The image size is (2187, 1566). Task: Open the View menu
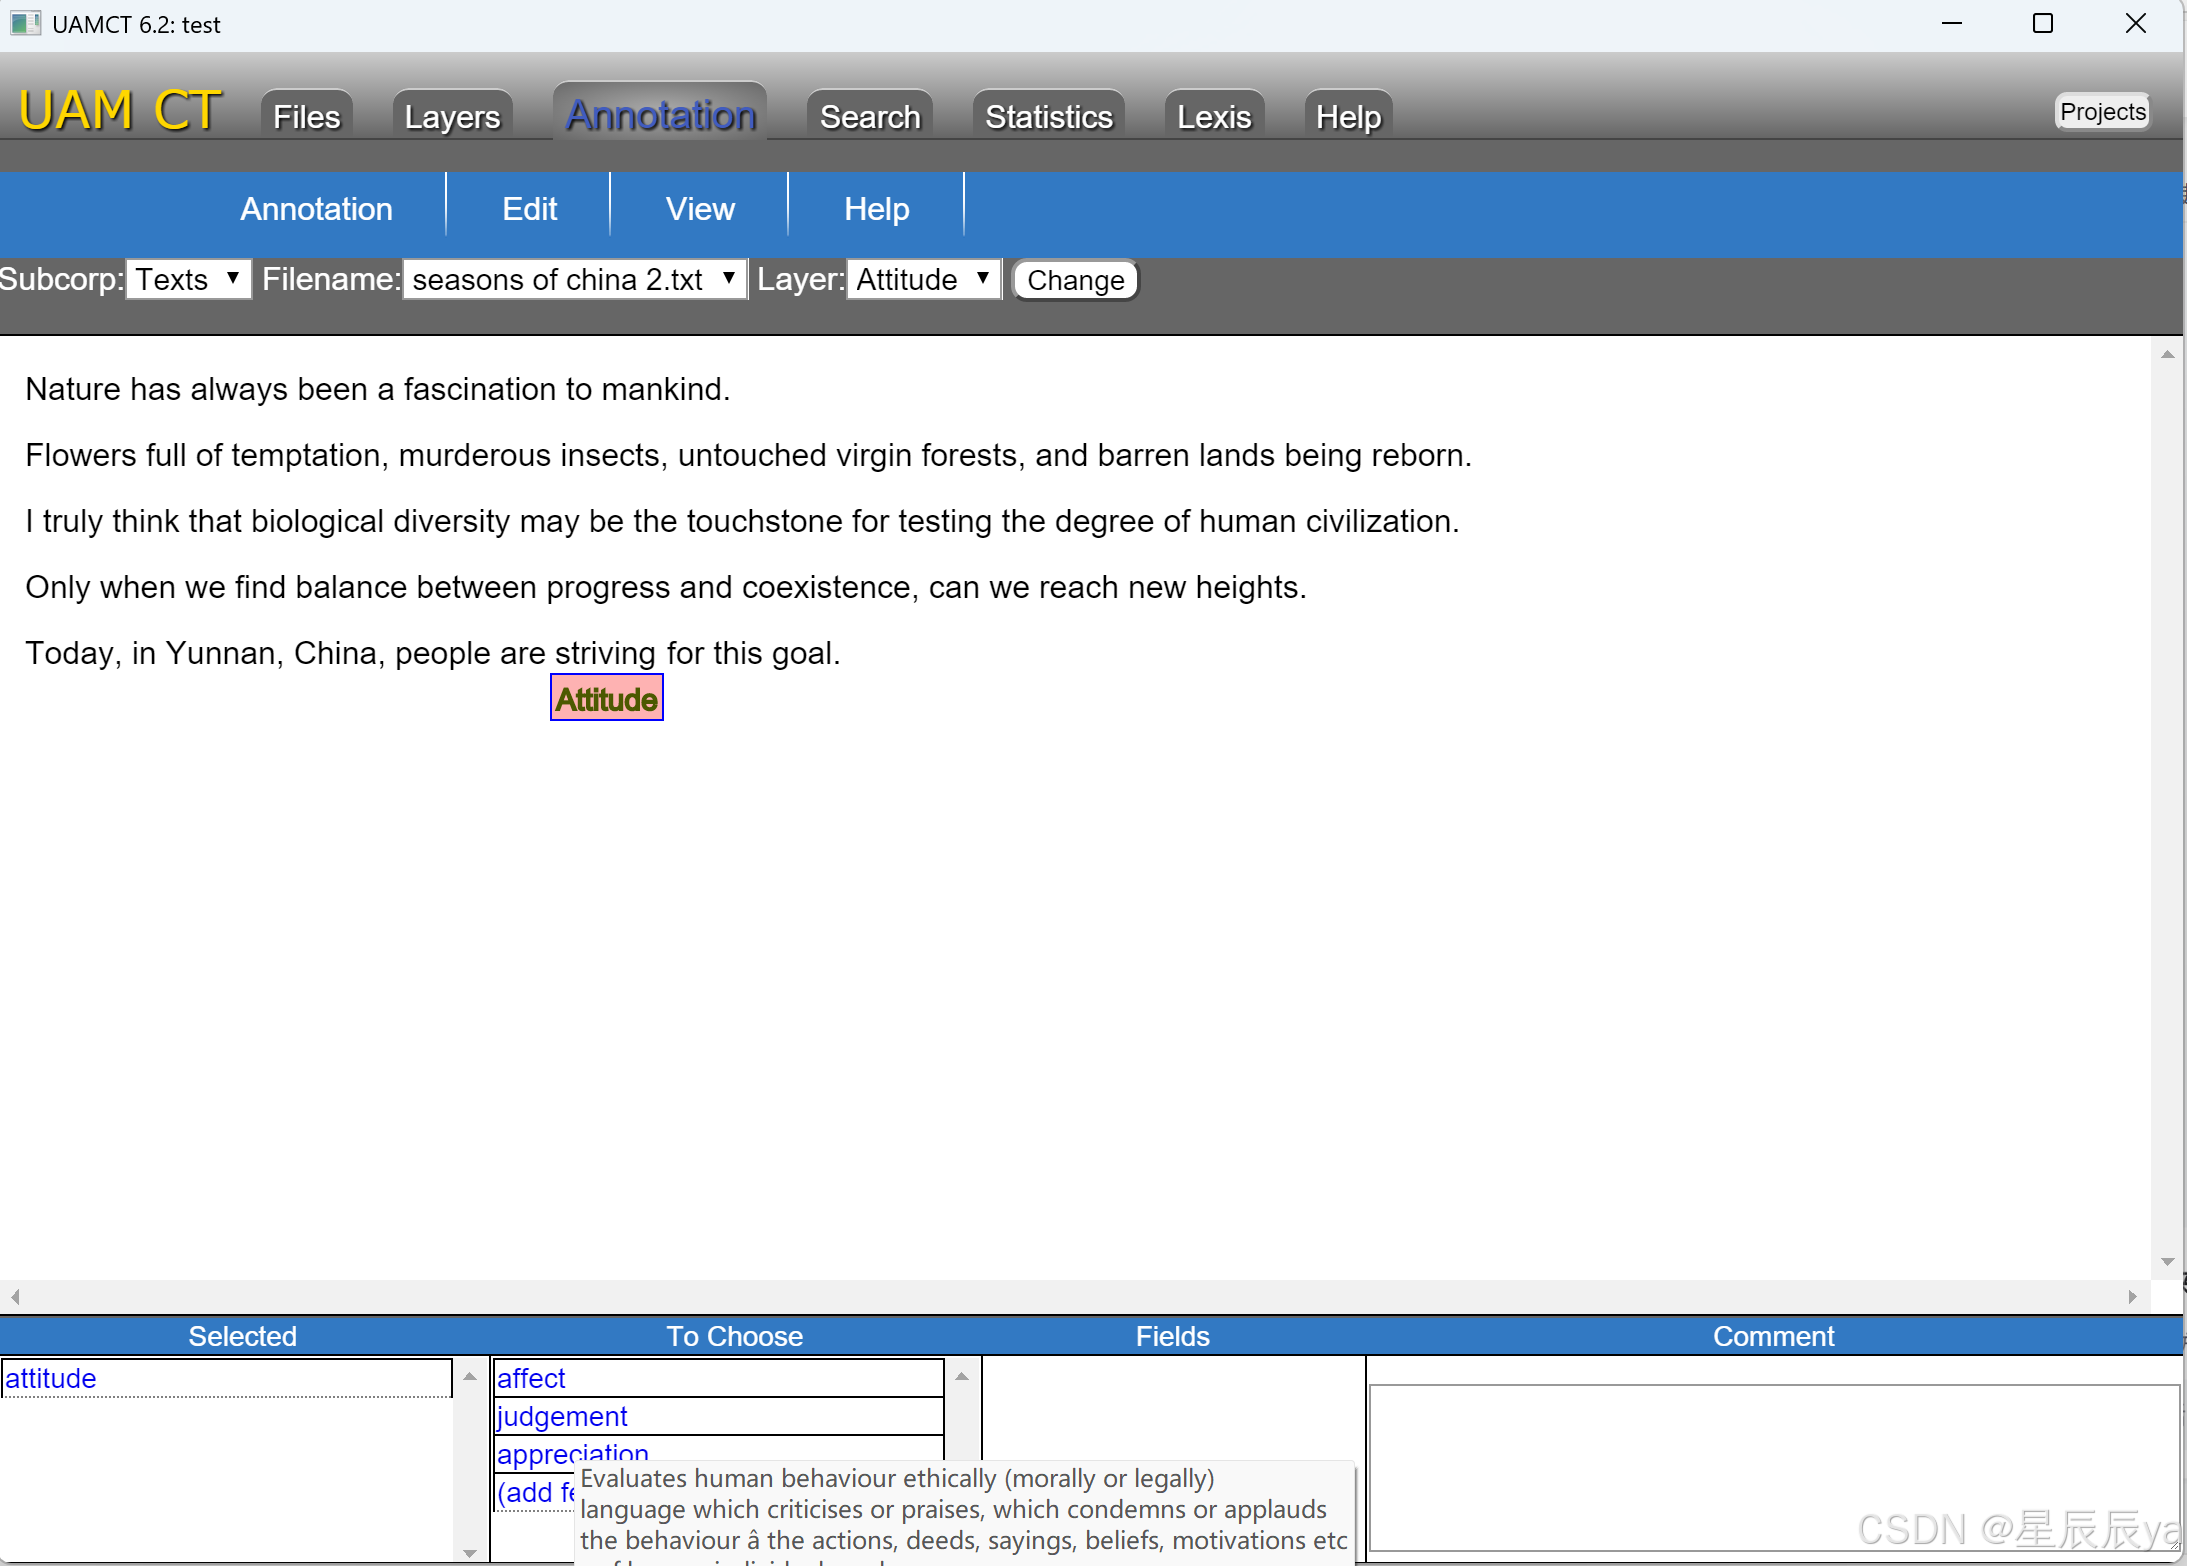click(699, 208)
